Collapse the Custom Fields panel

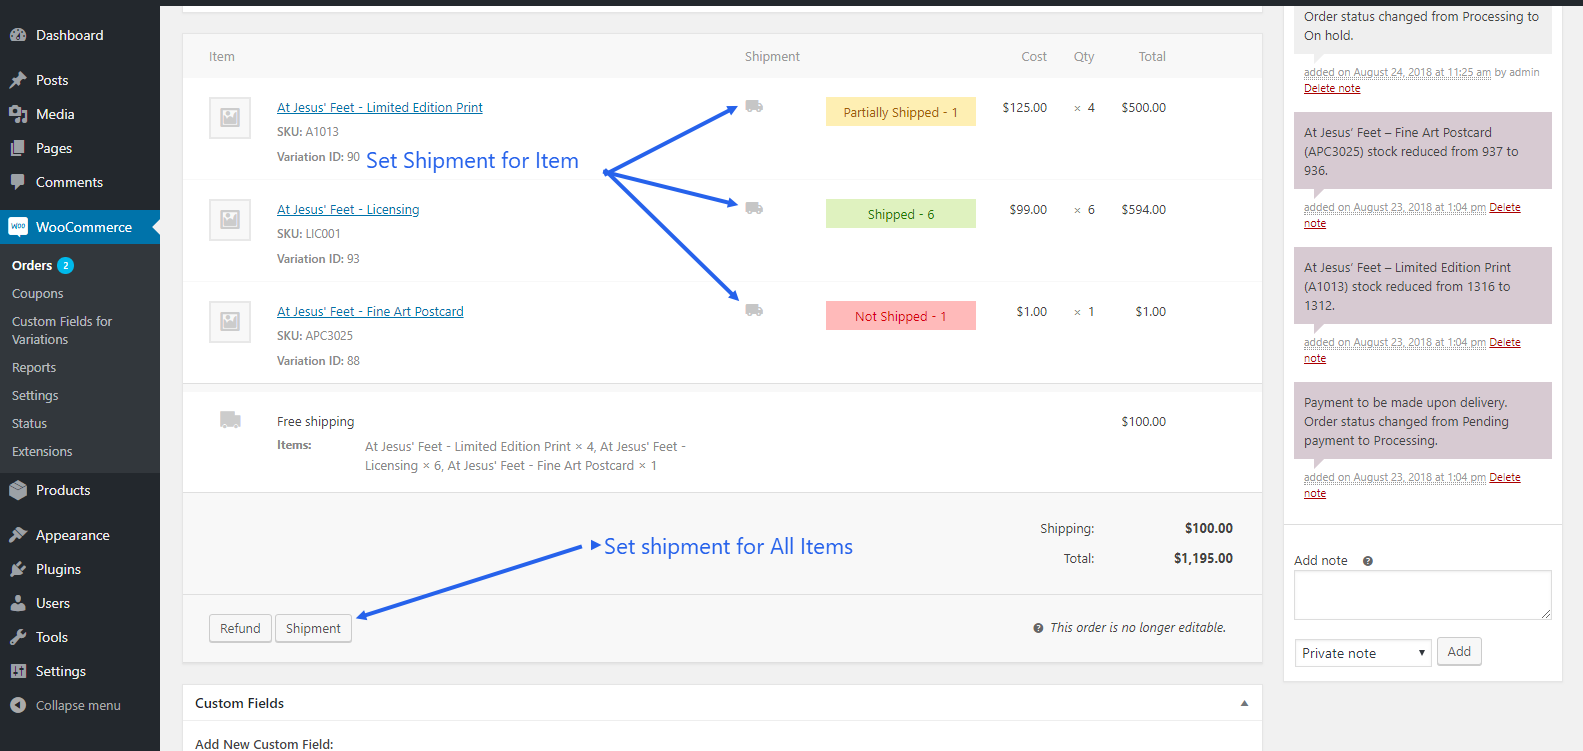click(x=1244, y=703)
